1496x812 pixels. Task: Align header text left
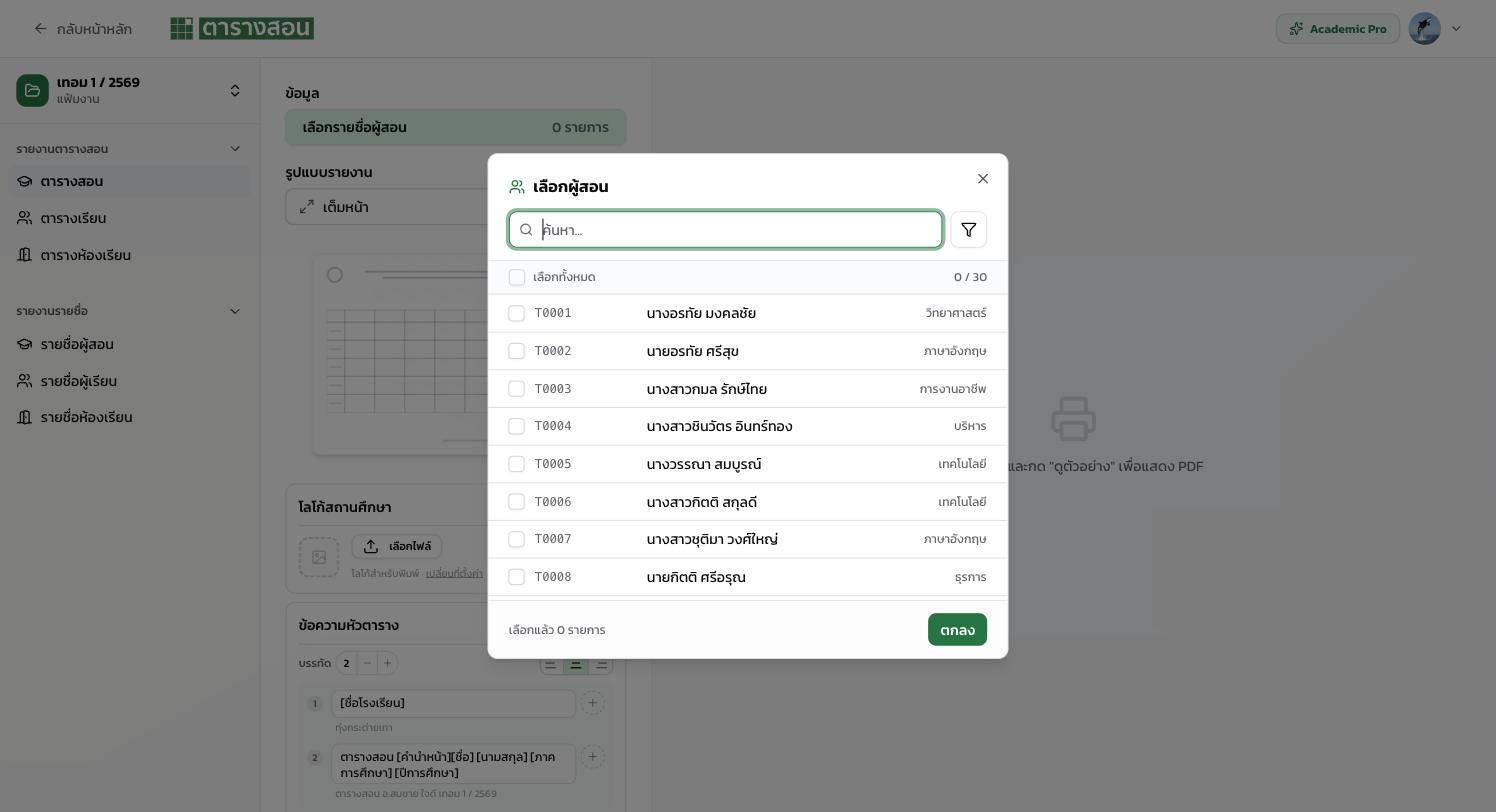[551, 664]
